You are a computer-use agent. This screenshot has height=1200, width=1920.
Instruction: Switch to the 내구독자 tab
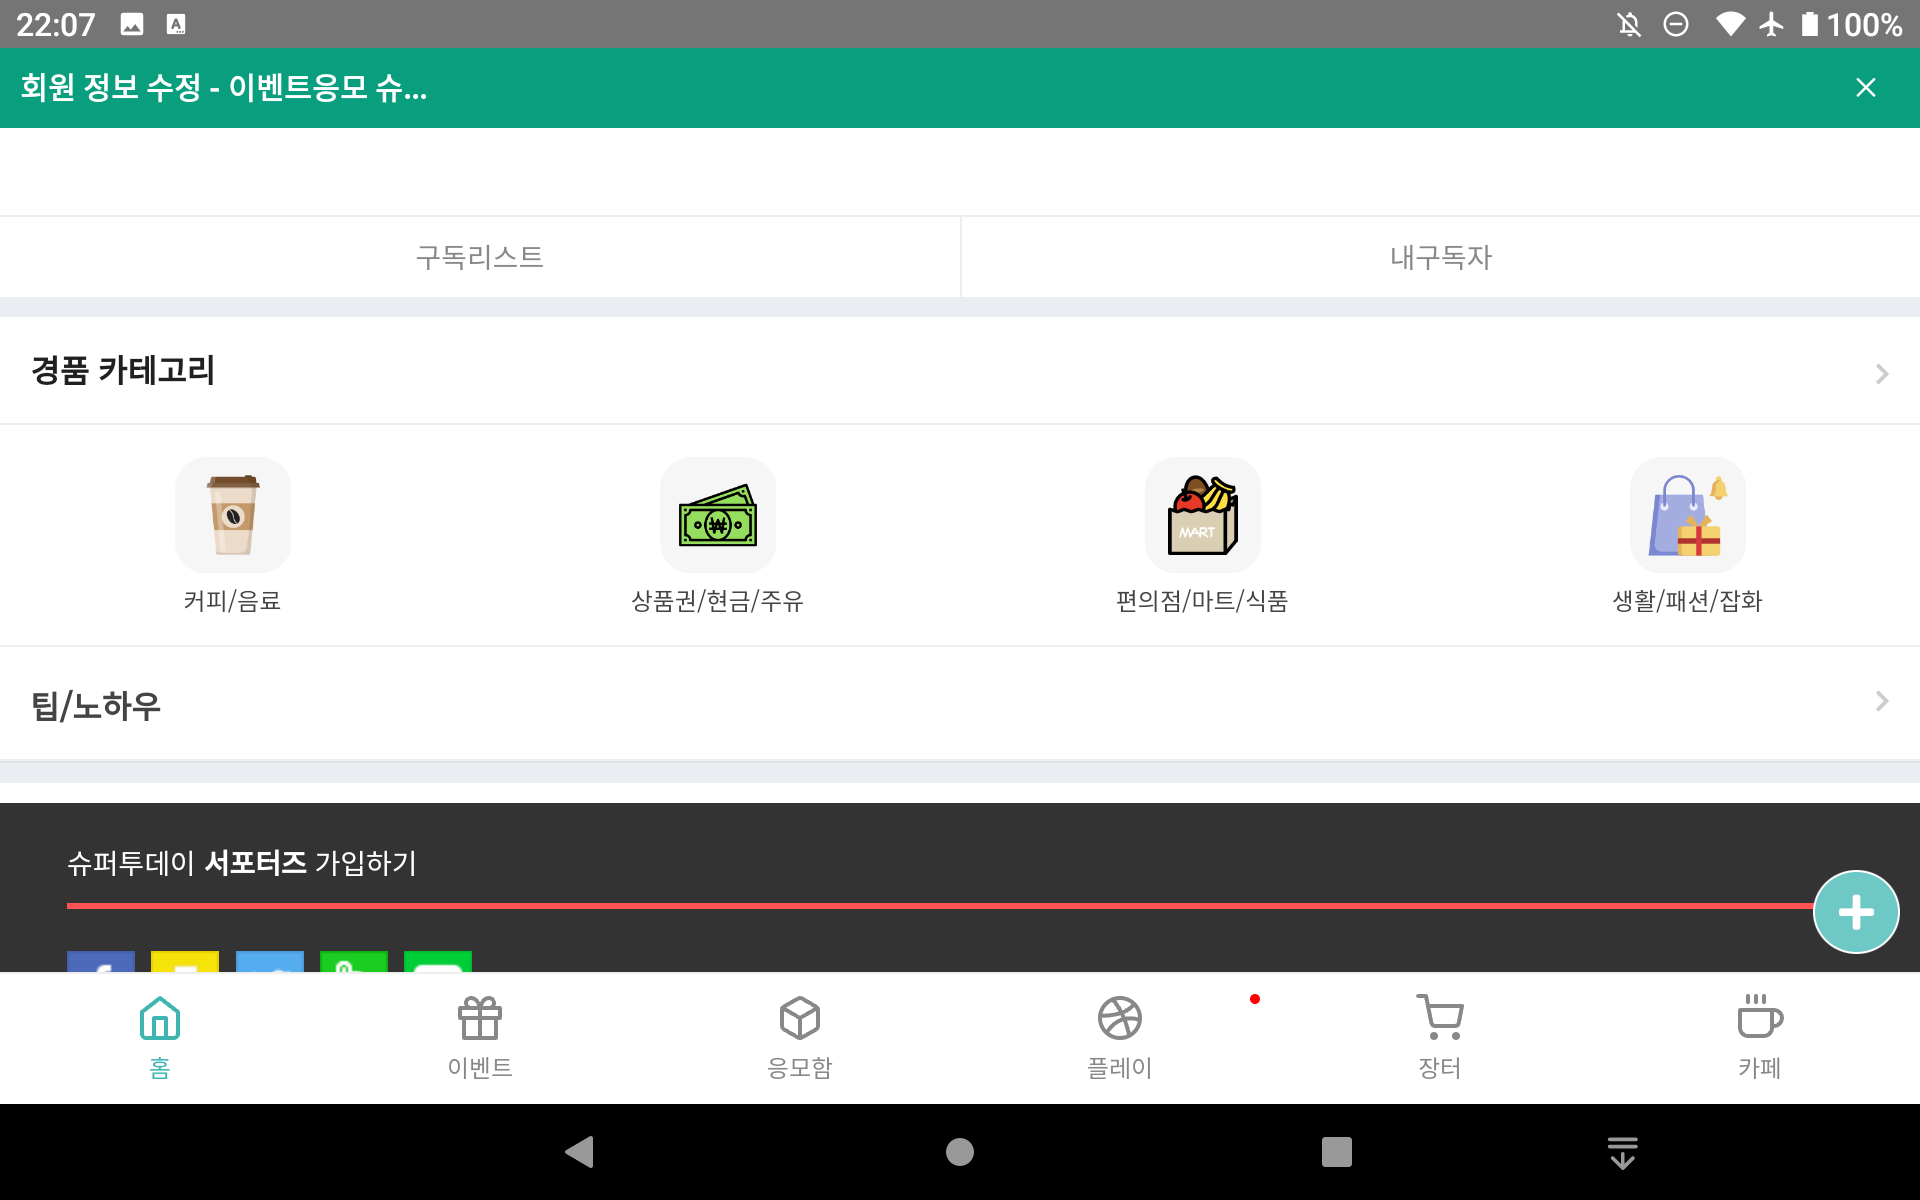(1440, 257)
